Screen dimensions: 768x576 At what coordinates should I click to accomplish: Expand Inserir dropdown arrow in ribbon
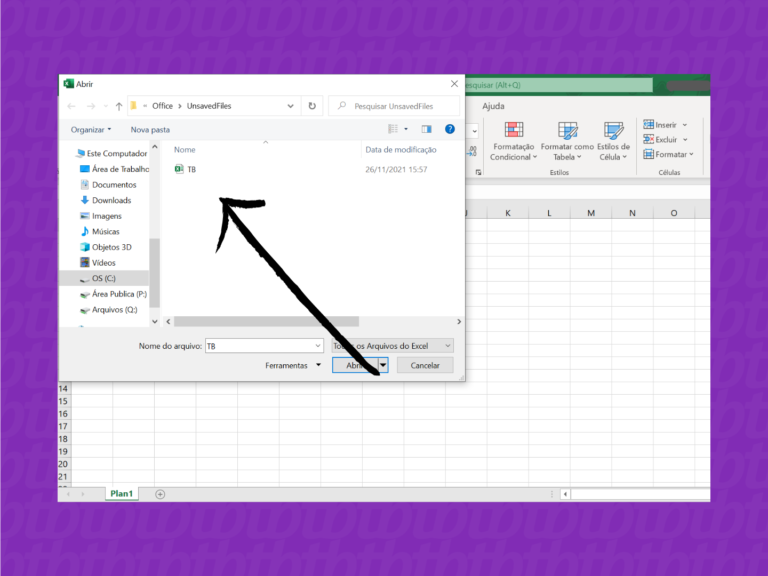(685, 125)
